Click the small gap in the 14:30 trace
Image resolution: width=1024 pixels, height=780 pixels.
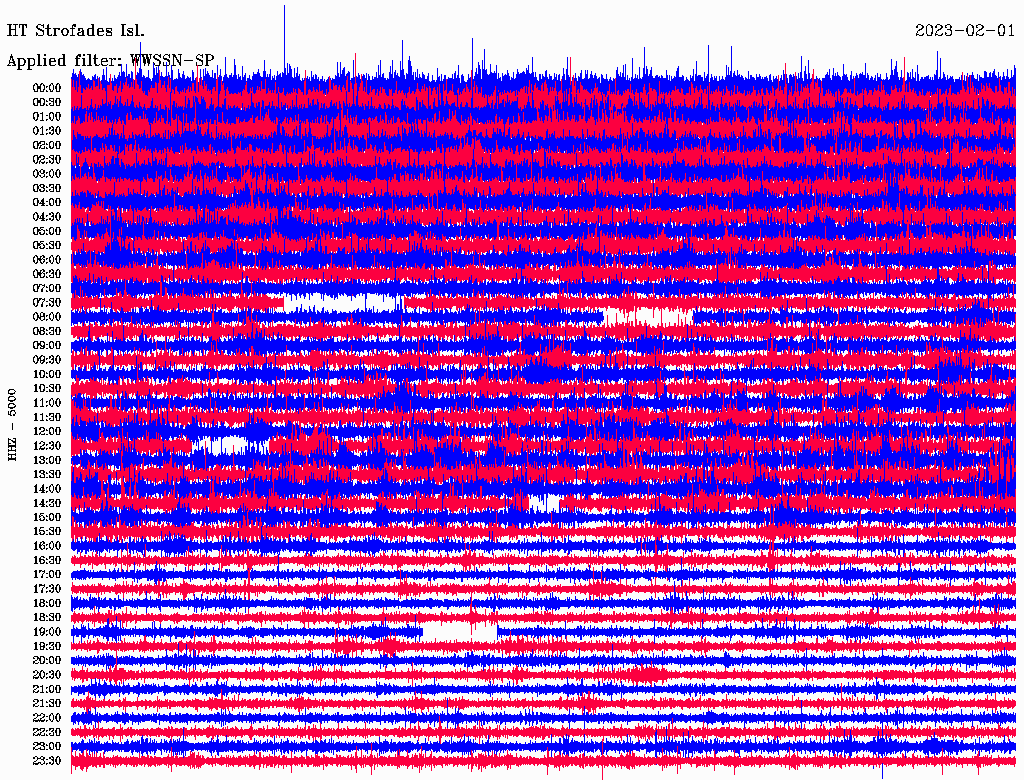545,502
